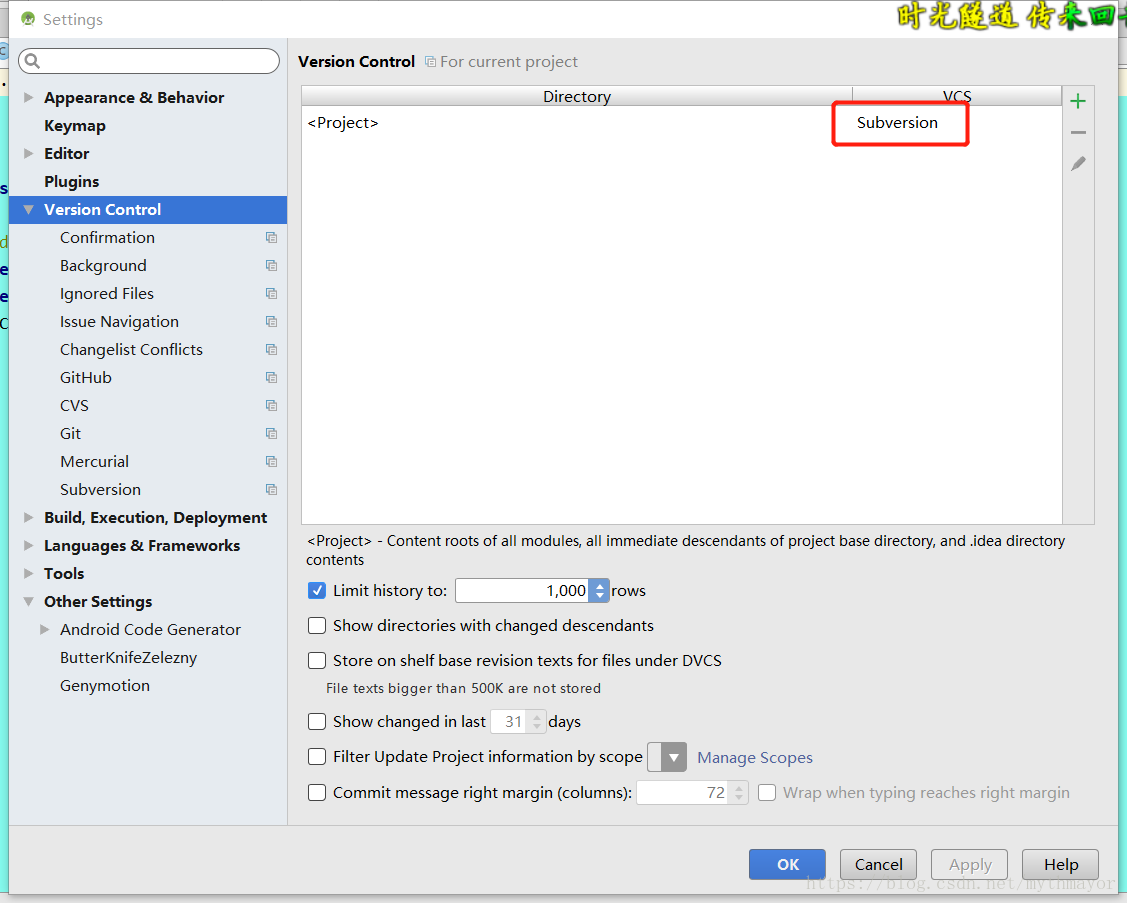Open Changelist Conflicts settings

click(x=132, y=349)
